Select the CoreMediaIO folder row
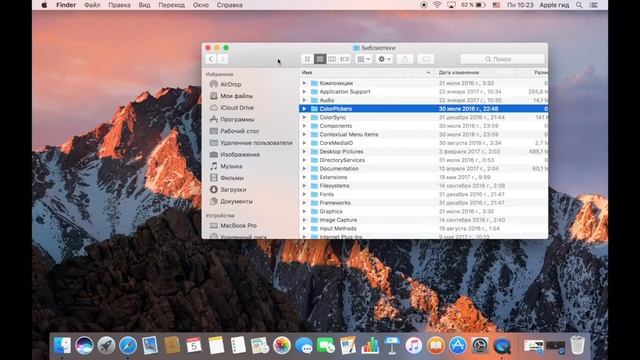 (x=423, y=143)
